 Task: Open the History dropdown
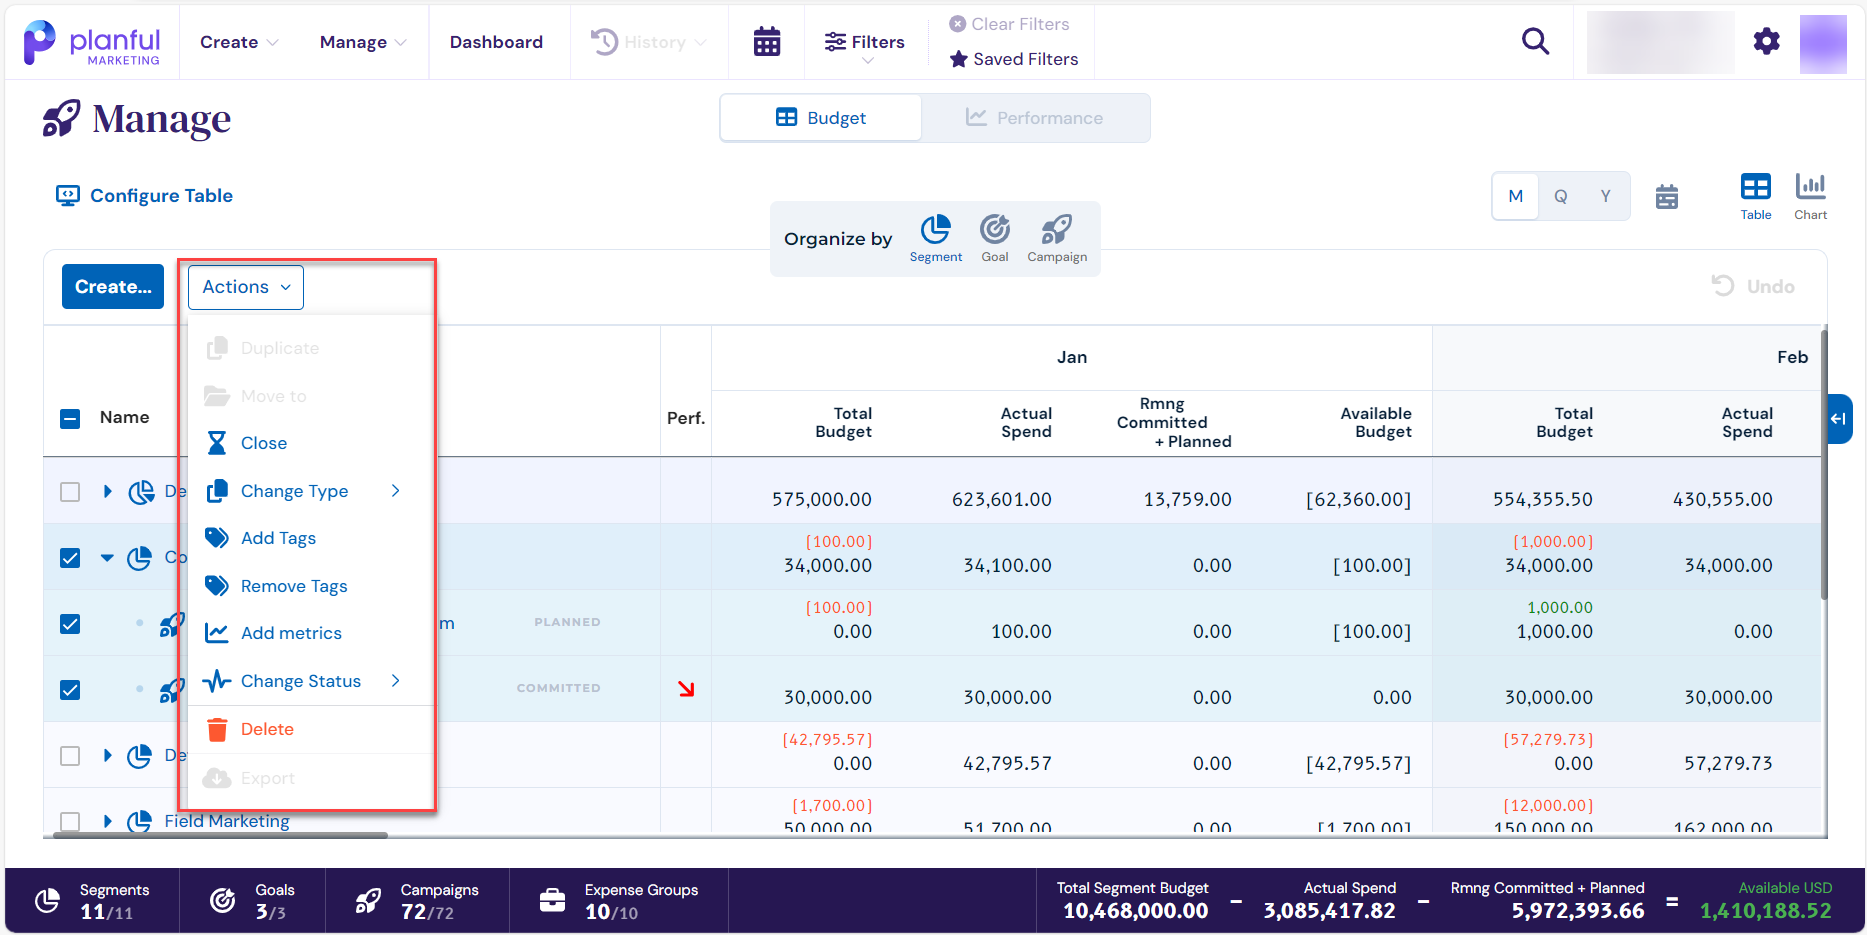649,42
